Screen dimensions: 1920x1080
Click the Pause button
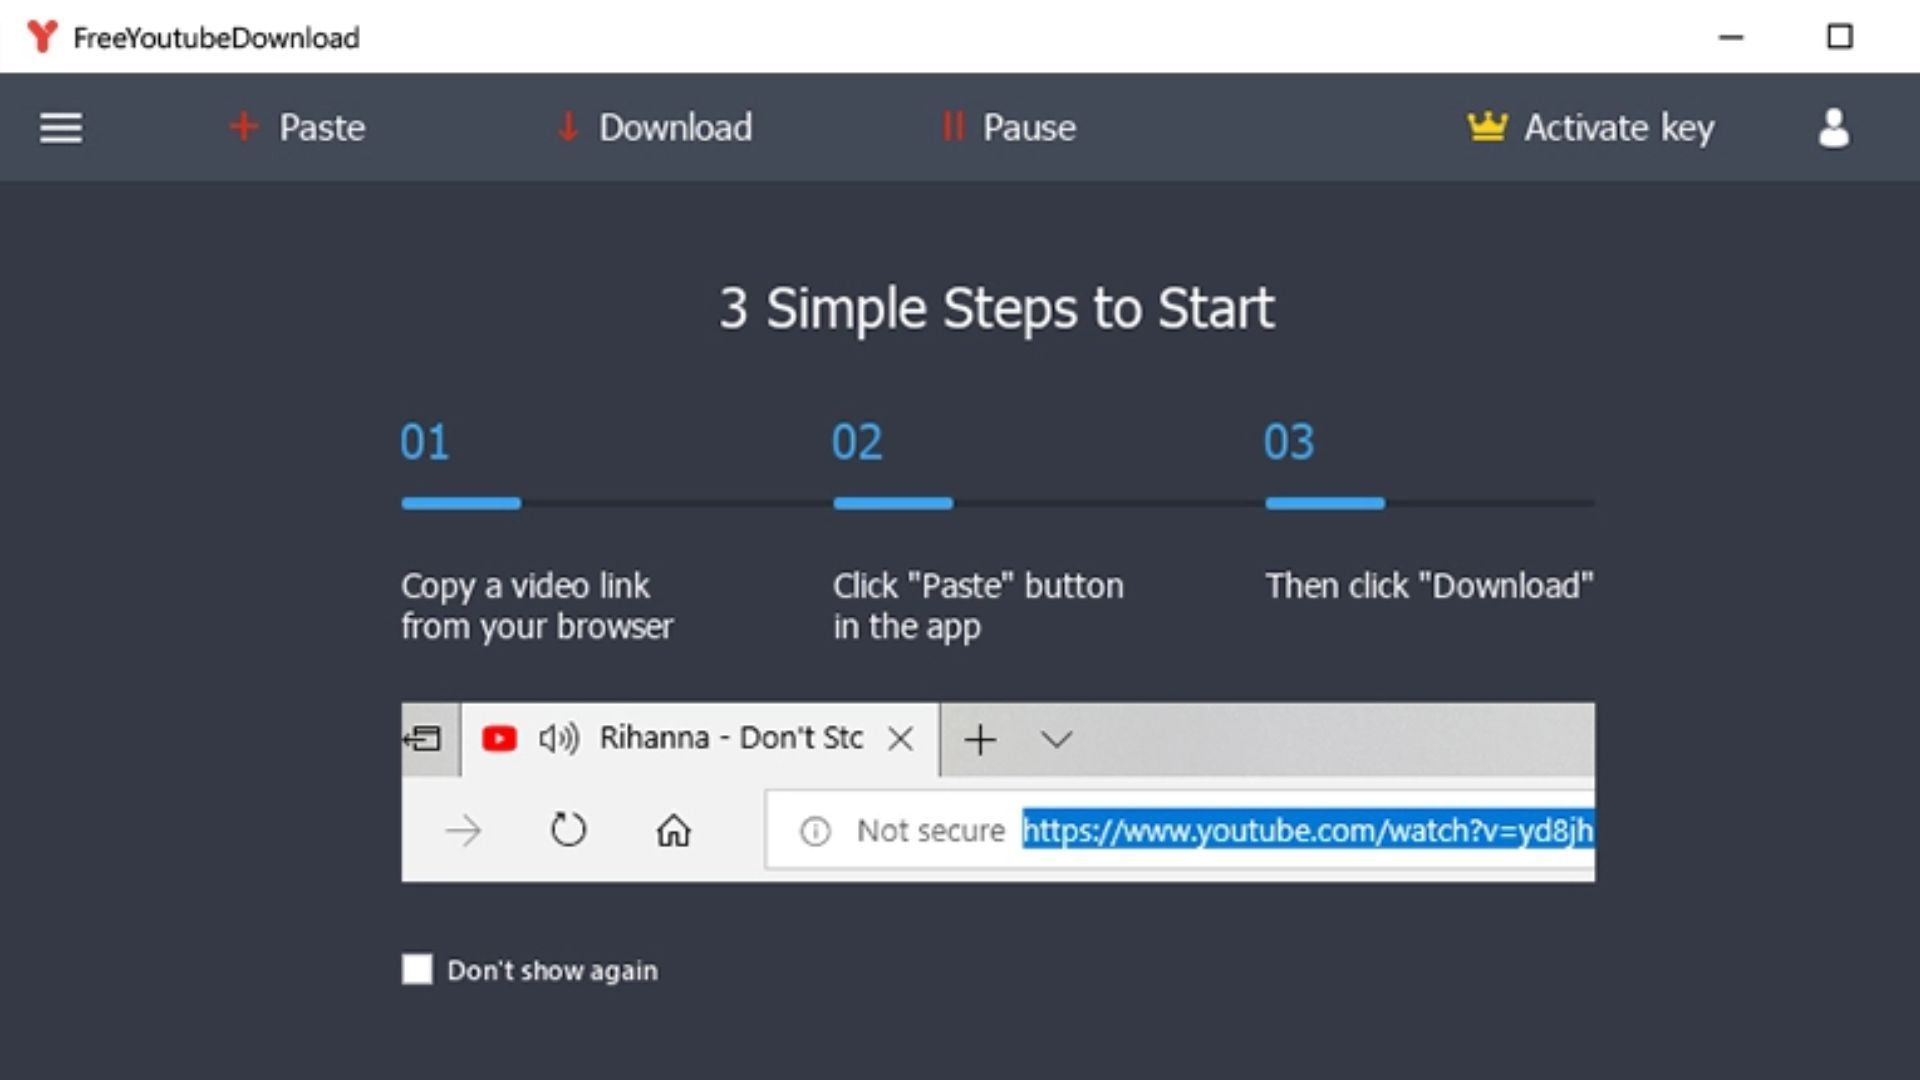1008,127
